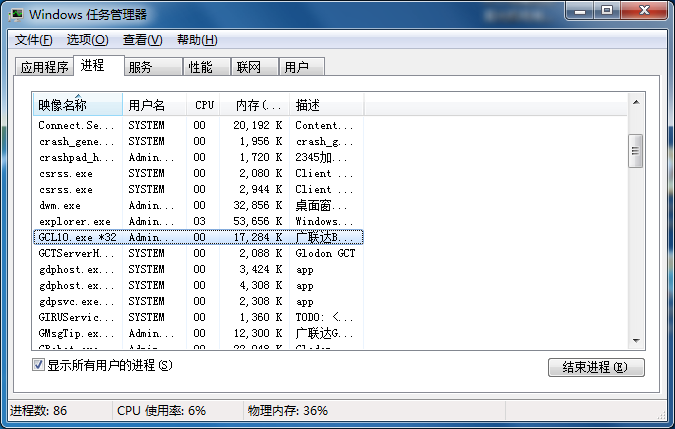675x429 pixels.
Task: Select the explorer.exe process row
Action: click(x=198, y=221)
